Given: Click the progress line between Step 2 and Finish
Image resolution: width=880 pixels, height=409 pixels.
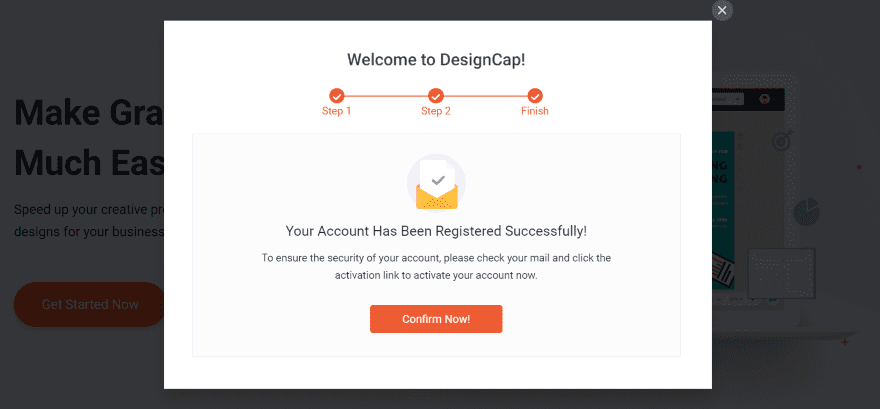Looking at the screenshot, I should tap(485, 96).
